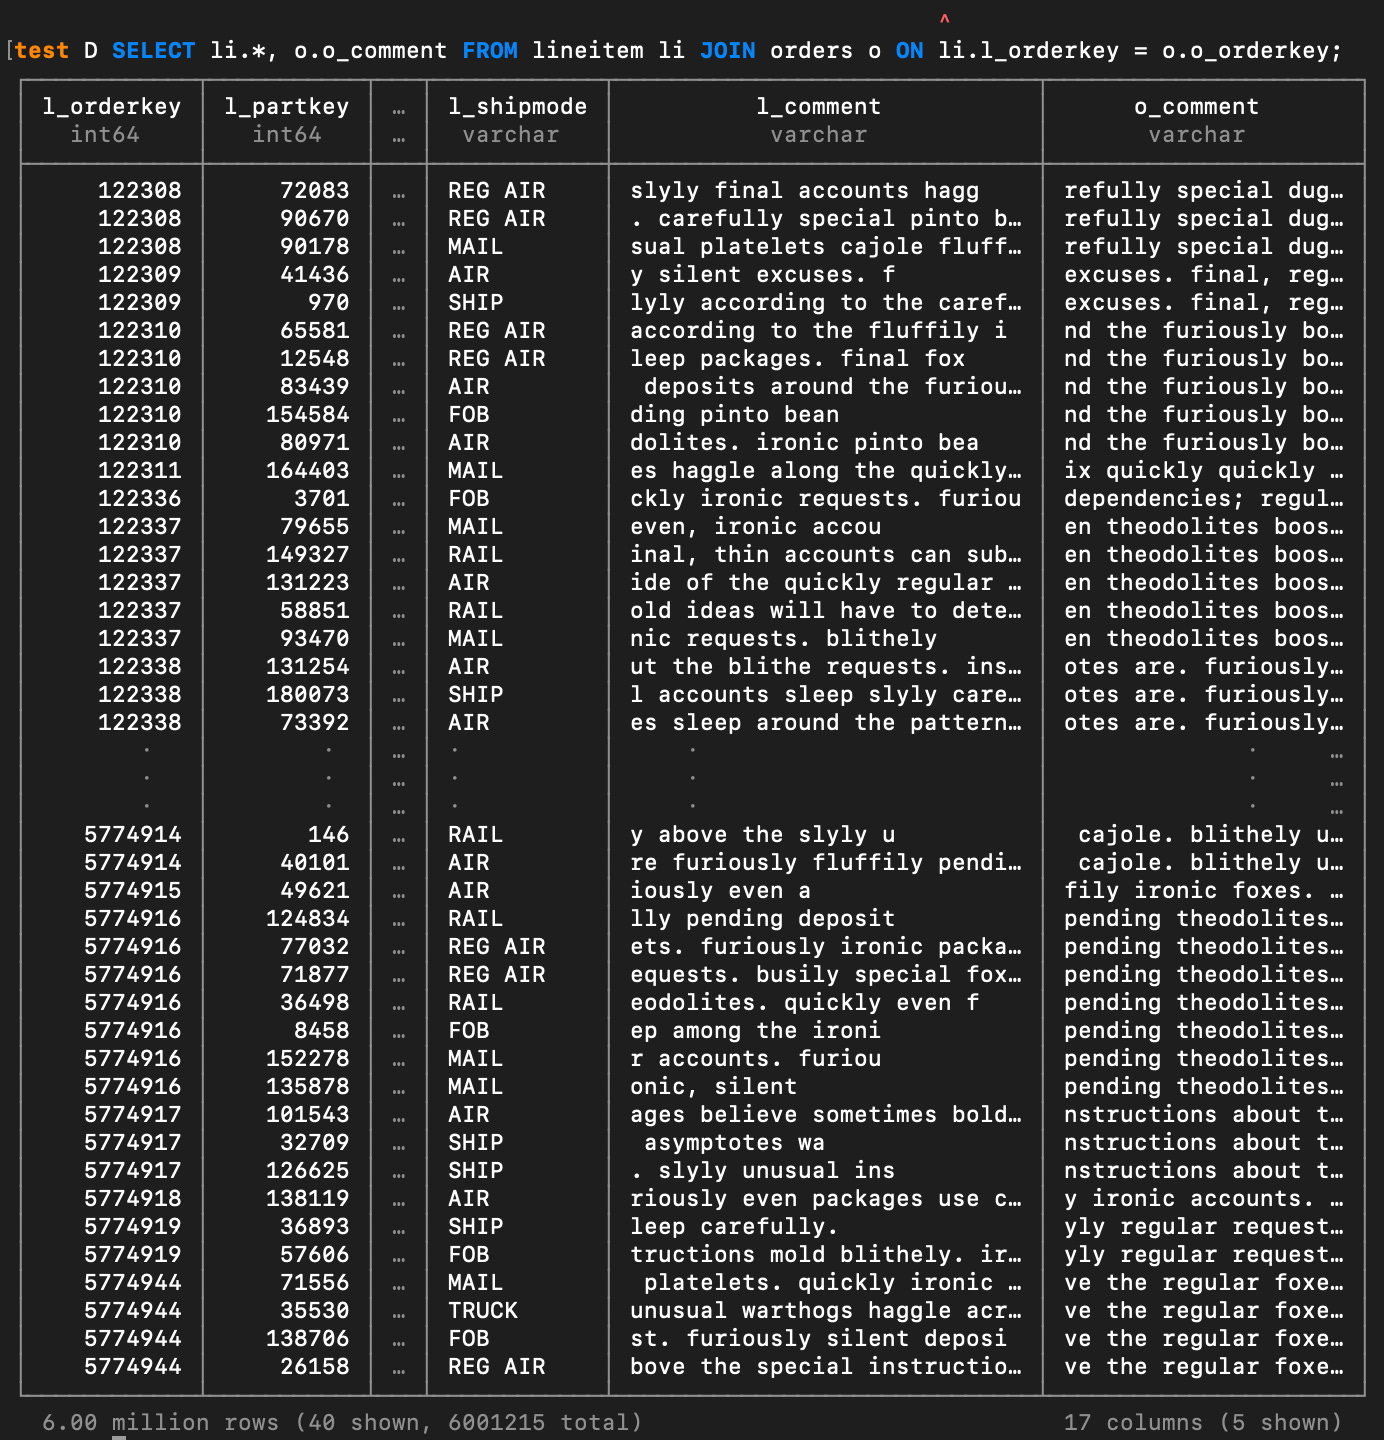This screenshot has width=1384, height=1440.
Task: Click comment 'y above the slyly u'
Action: 763,835
